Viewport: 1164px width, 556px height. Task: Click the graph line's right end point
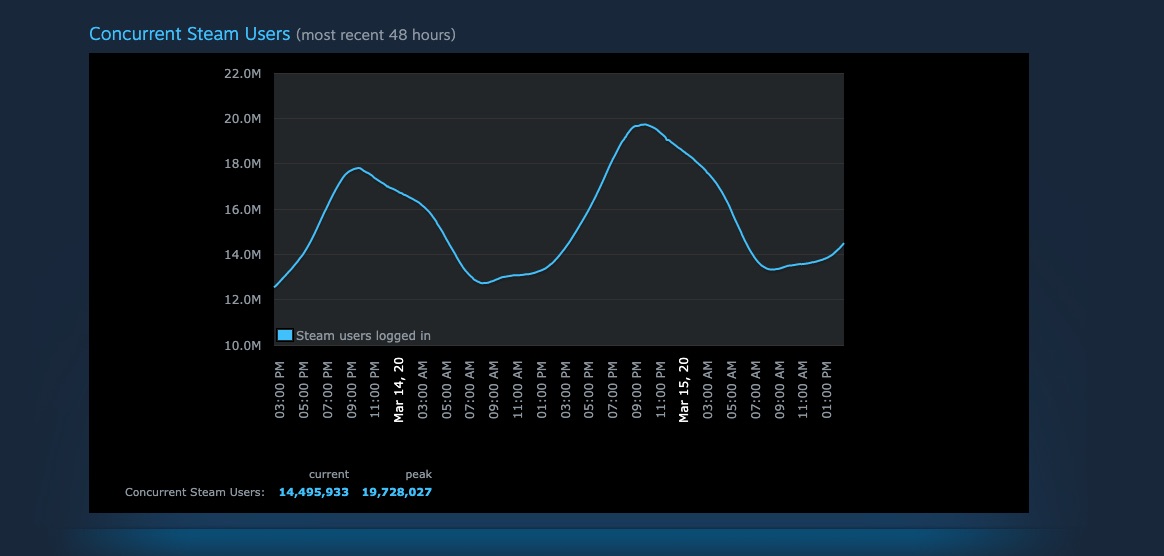tap(843, 243)
